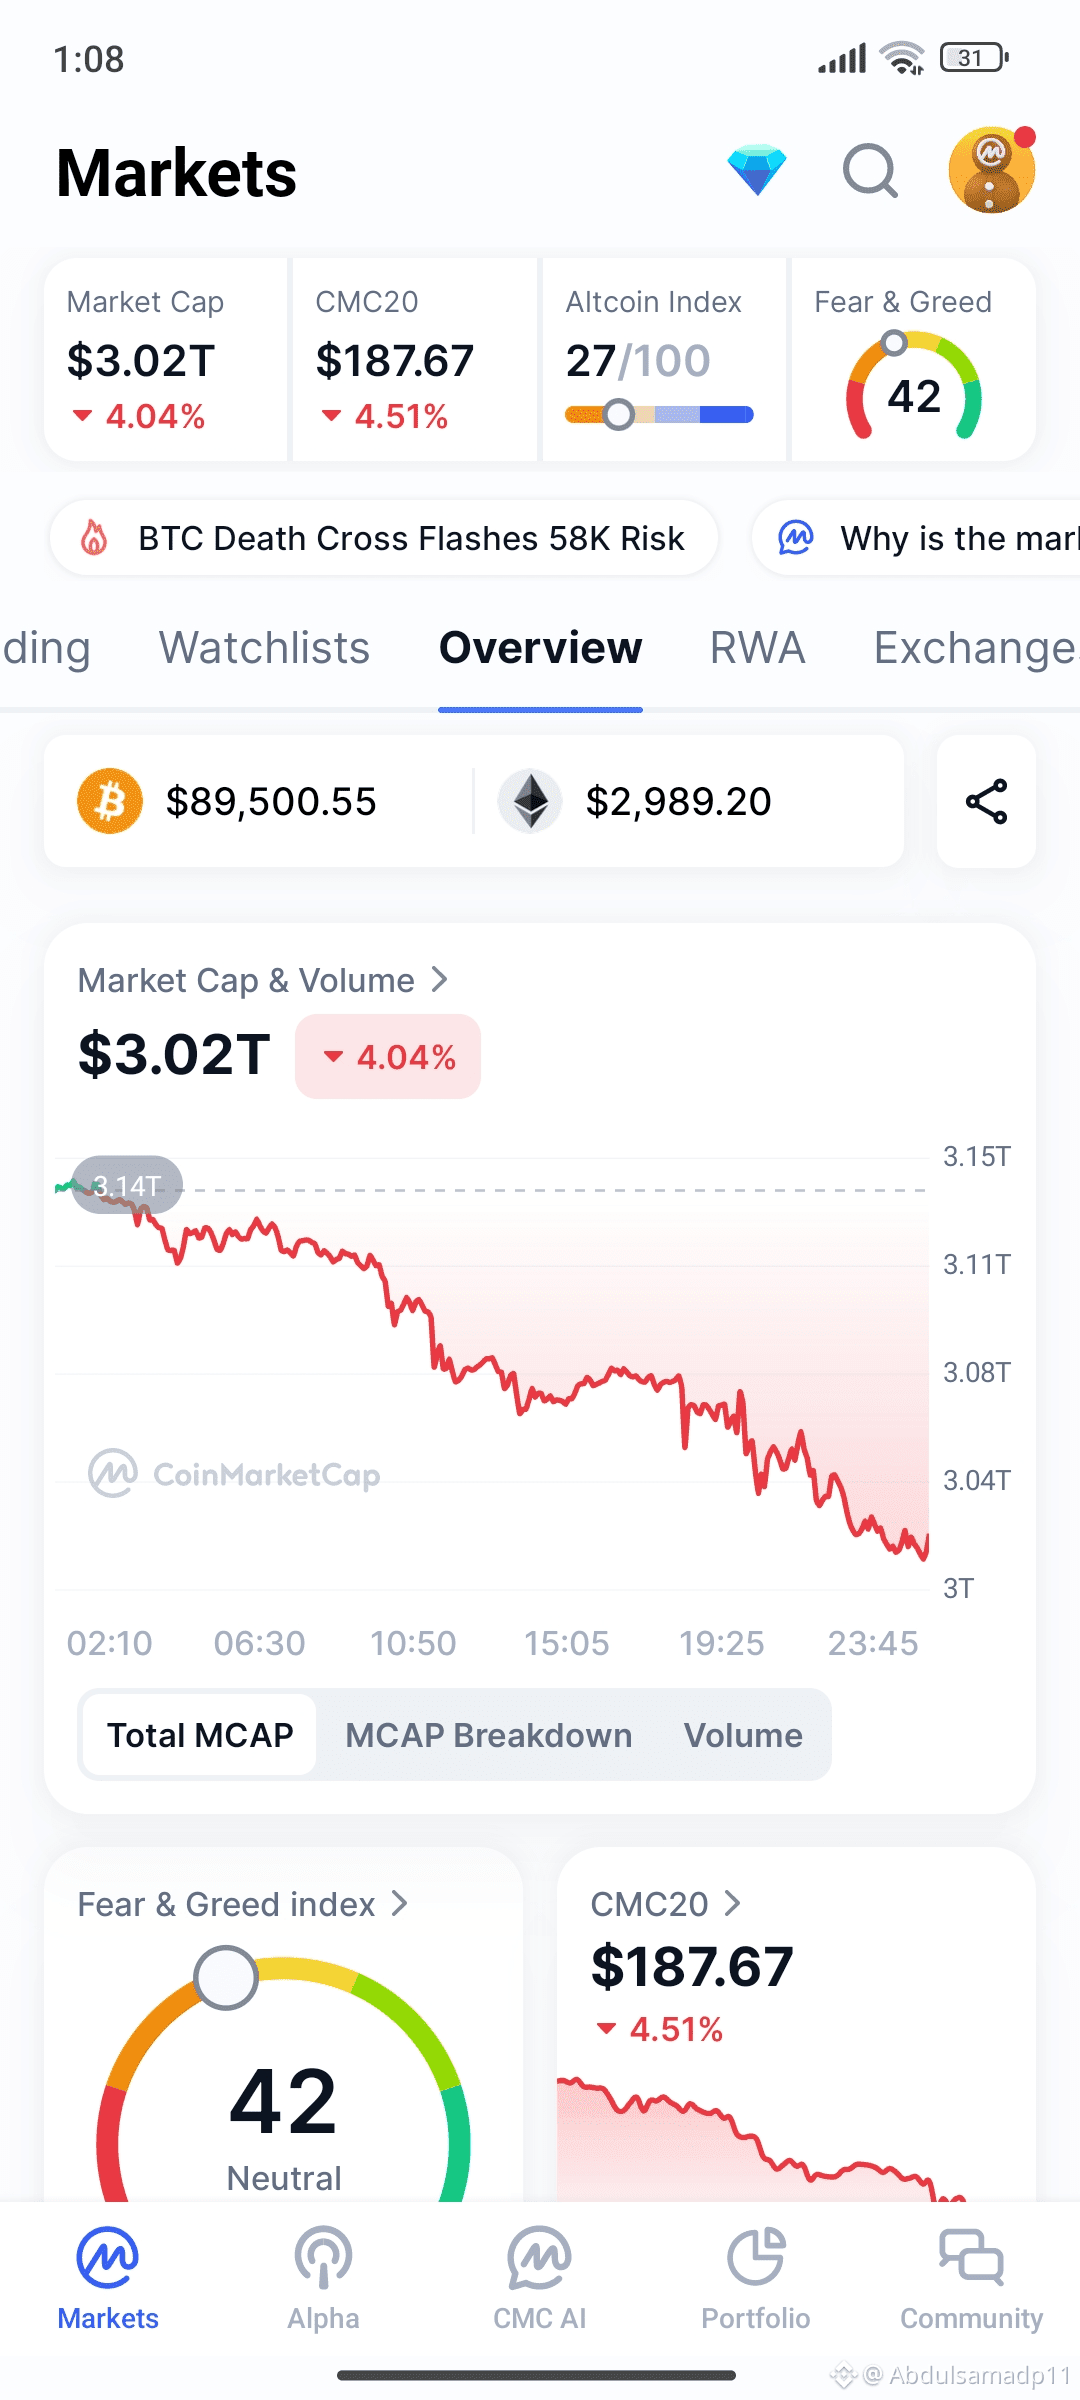Switch to the RWA tab
1080x2400 pixels.
(x=757, y=648)
